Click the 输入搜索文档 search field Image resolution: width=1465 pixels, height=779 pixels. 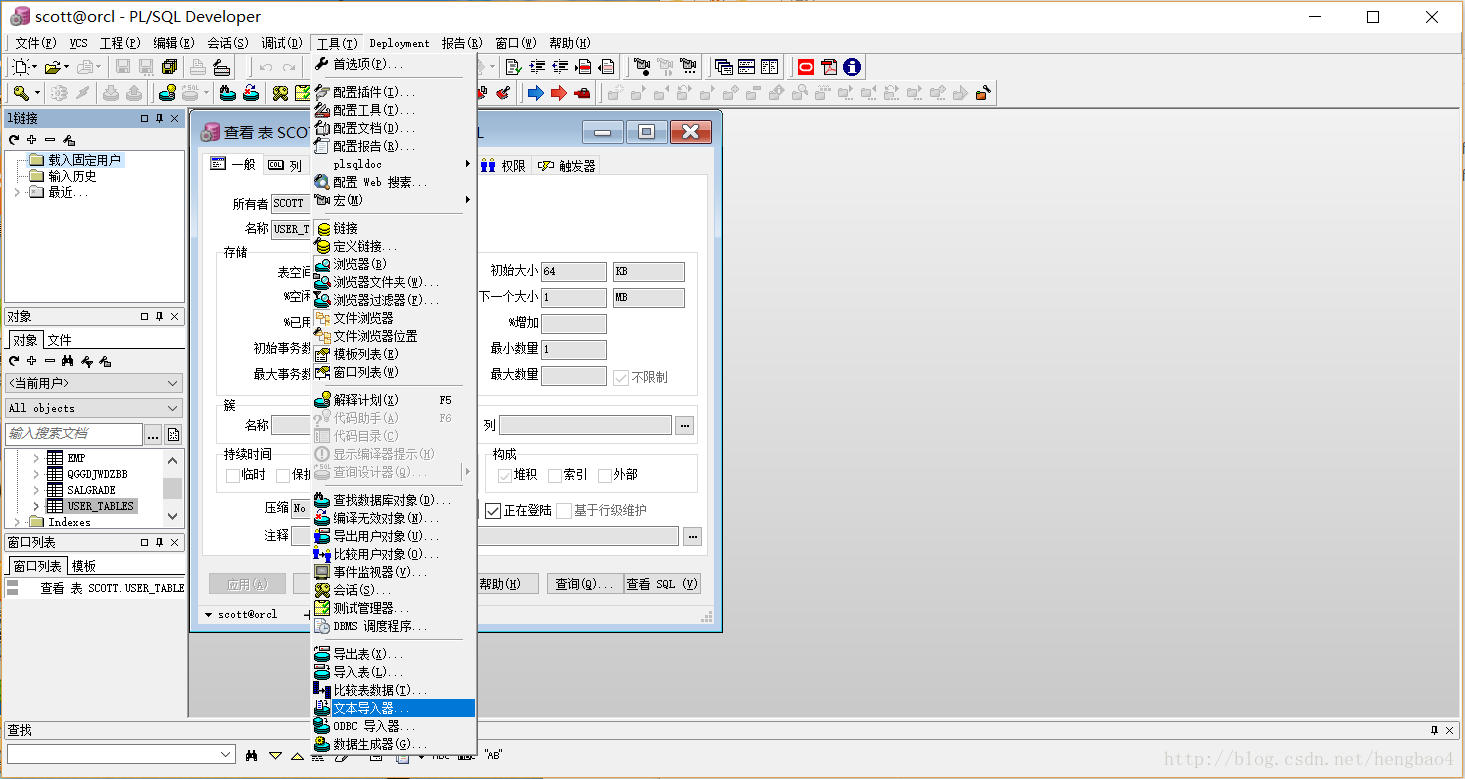coord(74,434)
